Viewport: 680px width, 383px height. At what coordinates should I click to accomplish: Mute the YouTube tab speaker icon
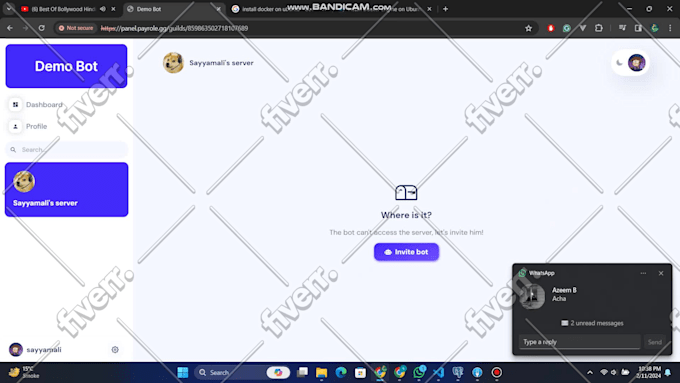pyautogui.click(x=103, y=9)
